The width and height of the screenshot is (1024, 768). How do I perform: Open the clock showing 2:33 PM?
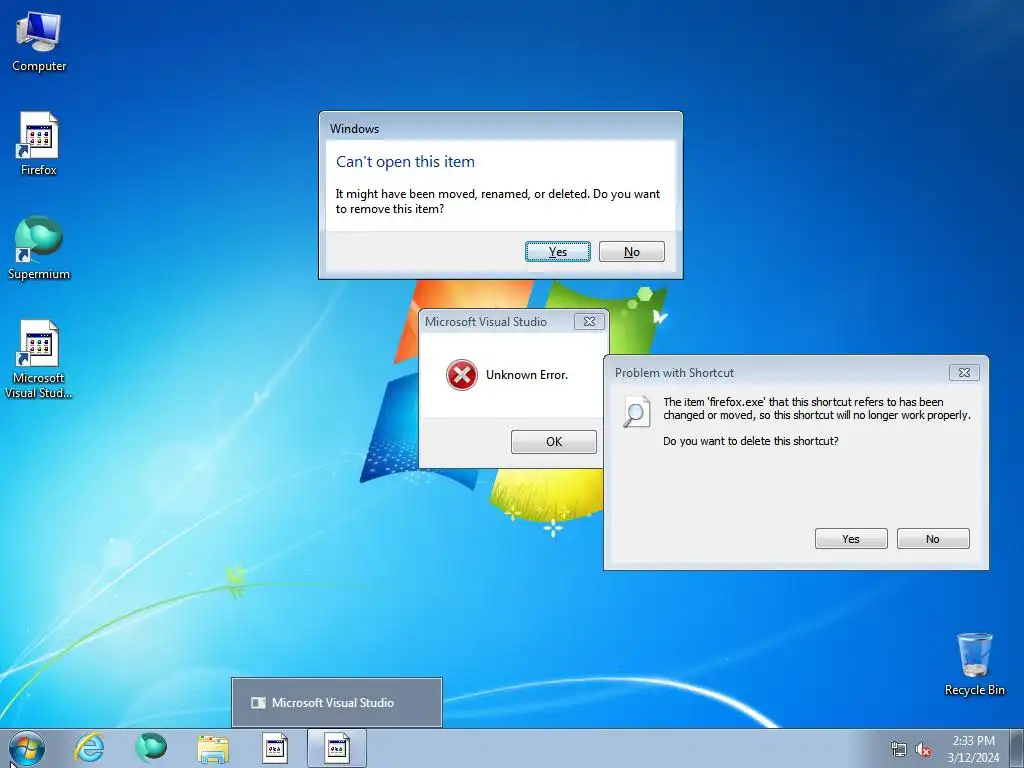(x=973, y=741)
